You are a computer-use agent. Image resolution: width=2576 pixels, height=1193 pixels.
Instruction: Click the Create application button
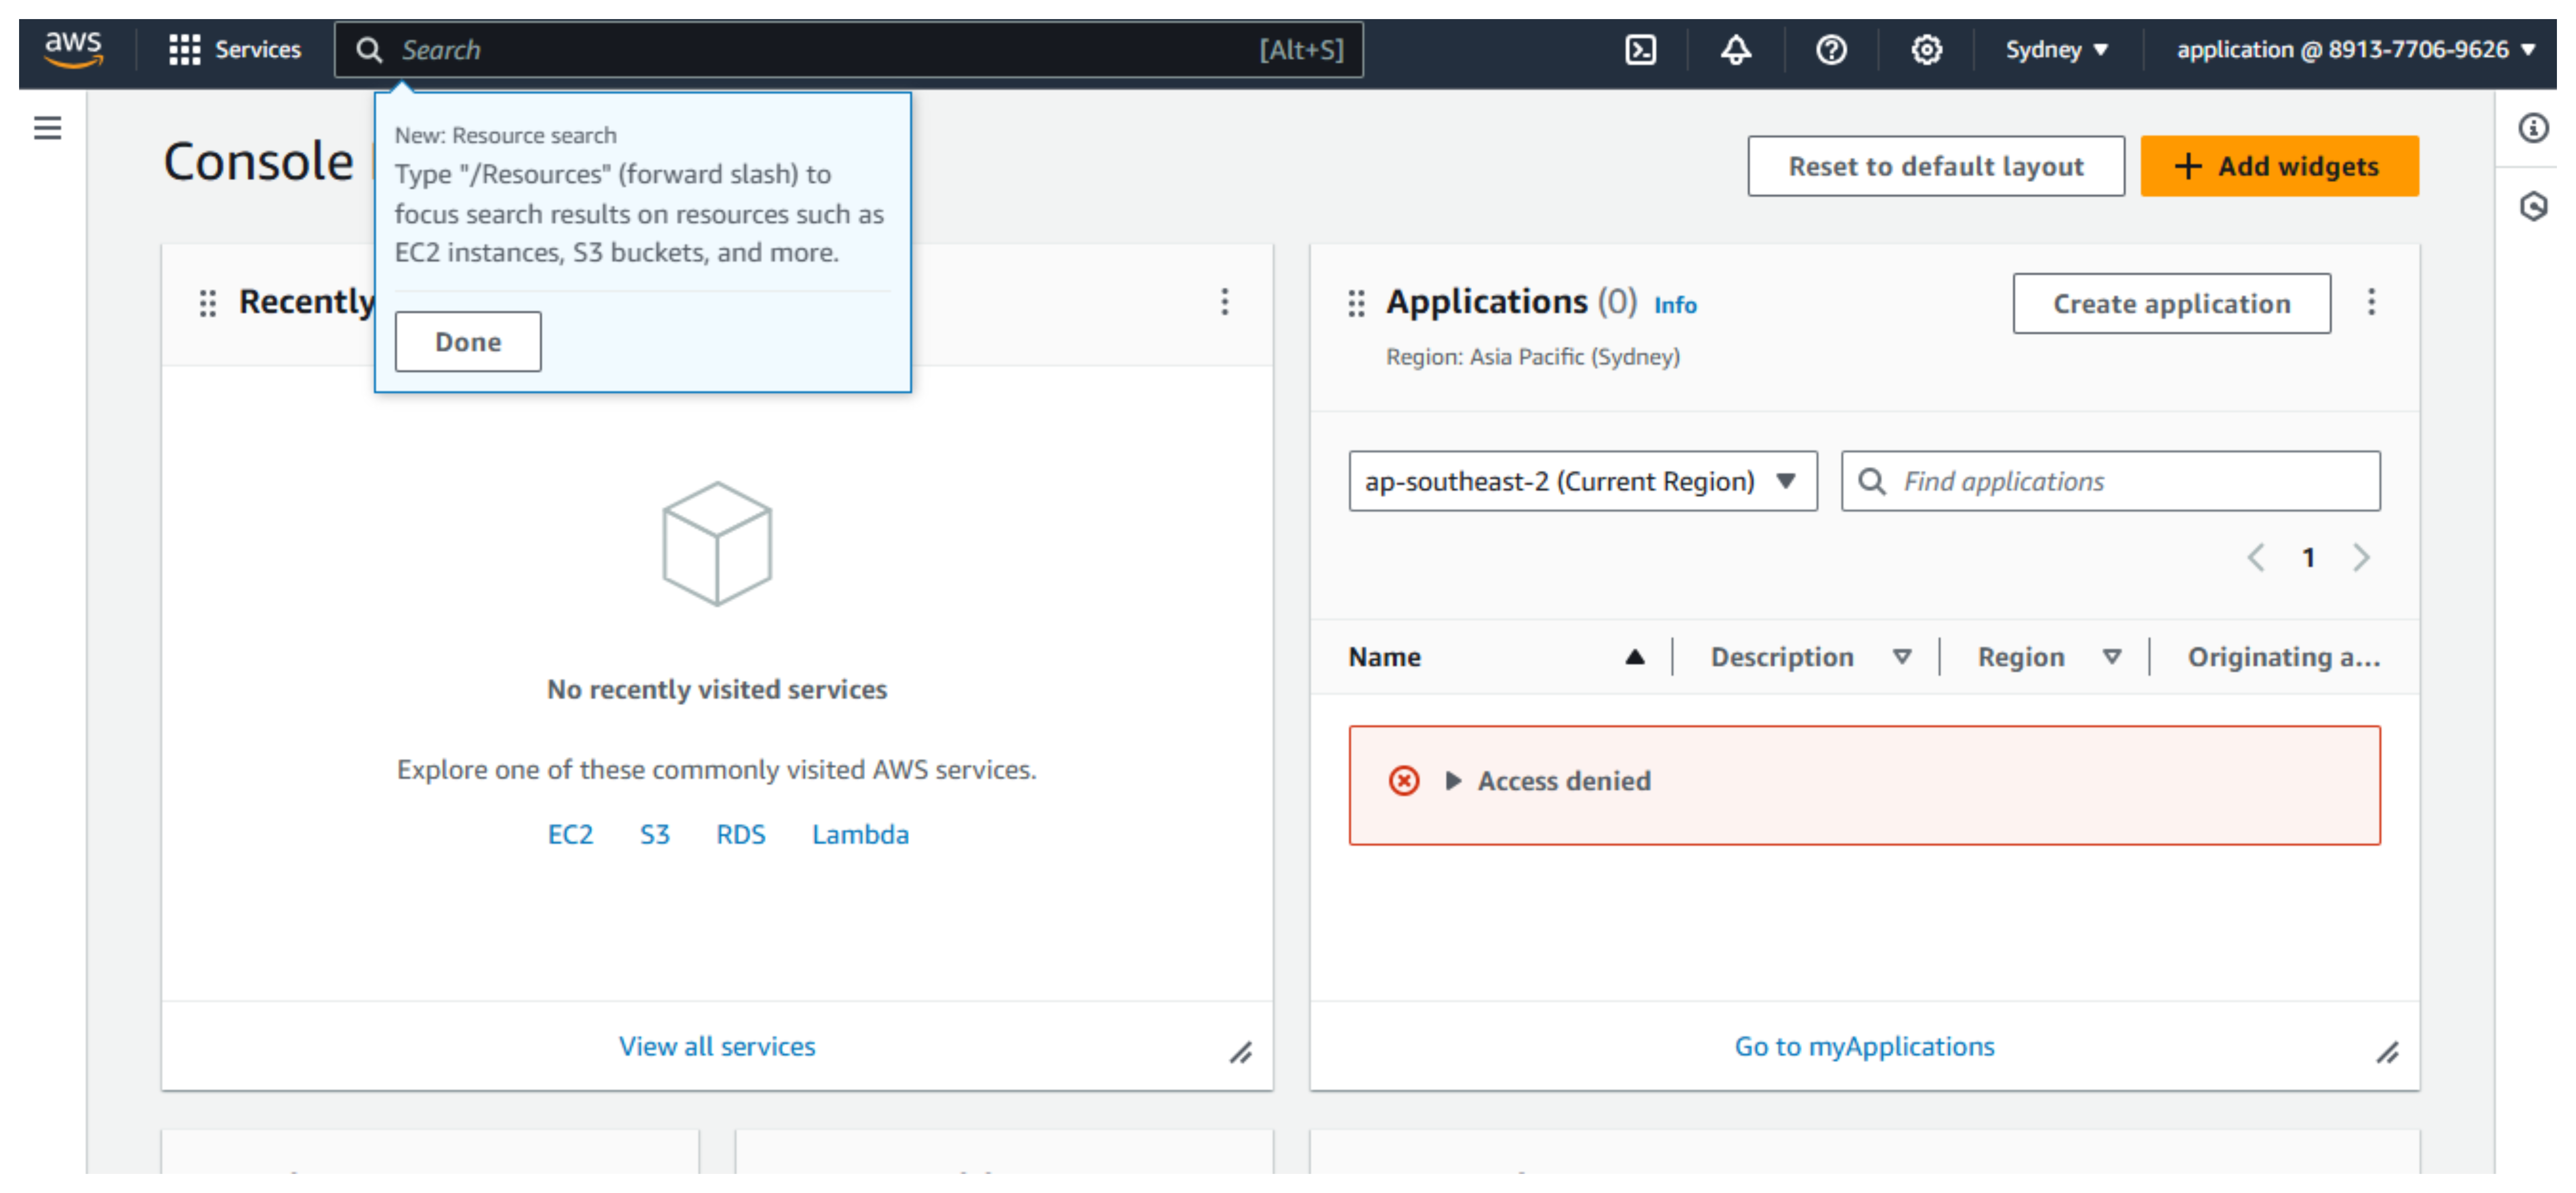click(2171, 303)
